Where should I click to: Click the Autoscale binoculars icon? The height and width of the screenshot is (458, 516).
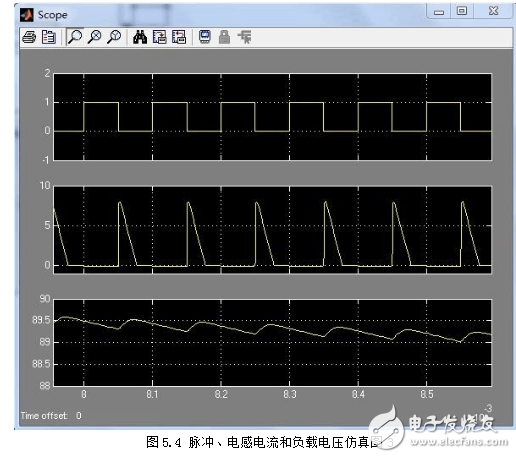pos(140,37)
